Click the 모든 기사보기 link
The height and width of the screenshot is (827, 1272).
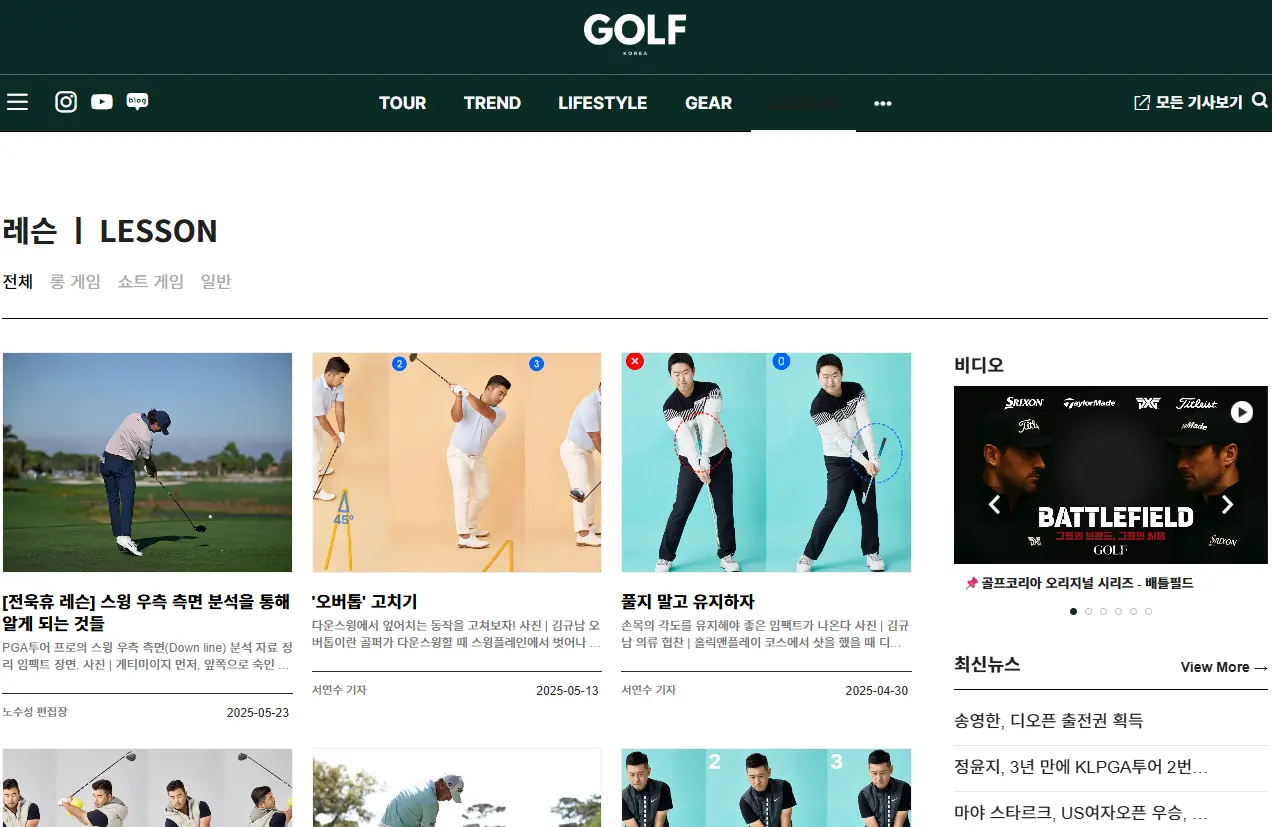click(x=1199, y=102)
